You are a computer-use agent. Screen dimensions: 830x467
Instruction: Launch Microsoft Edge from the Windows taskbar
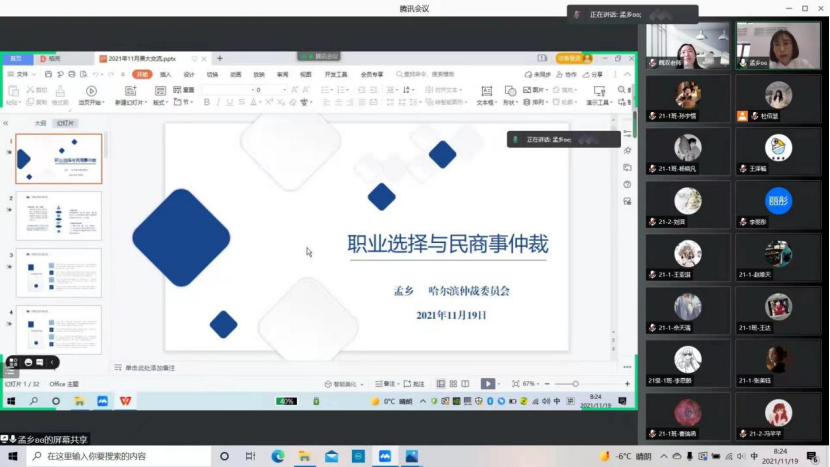[278, 456]
